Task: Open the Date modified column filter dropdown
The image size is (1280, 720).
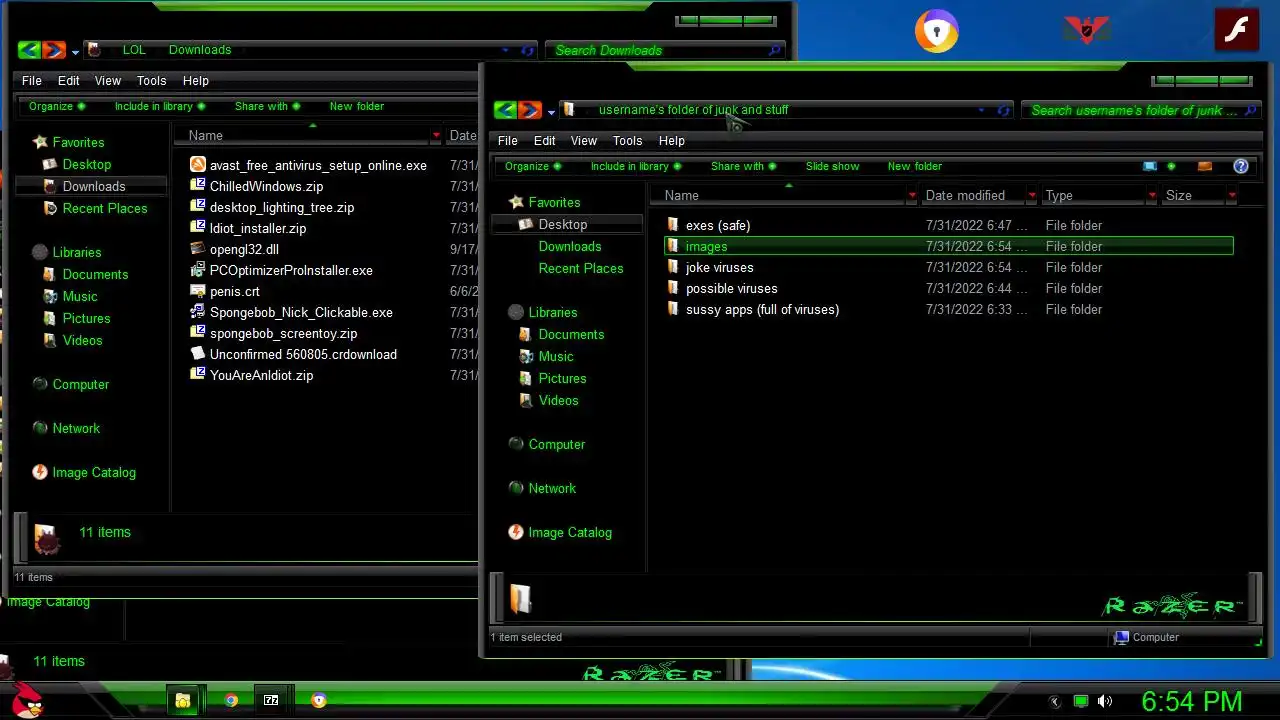Action: [1032, 196]
